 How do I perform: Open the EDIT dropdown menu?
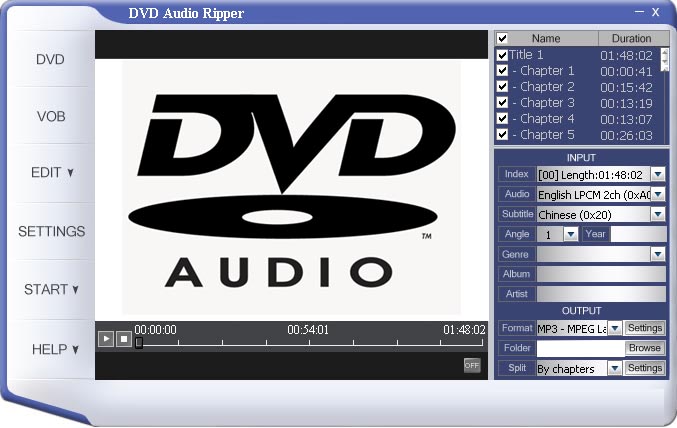click(52, 173)
